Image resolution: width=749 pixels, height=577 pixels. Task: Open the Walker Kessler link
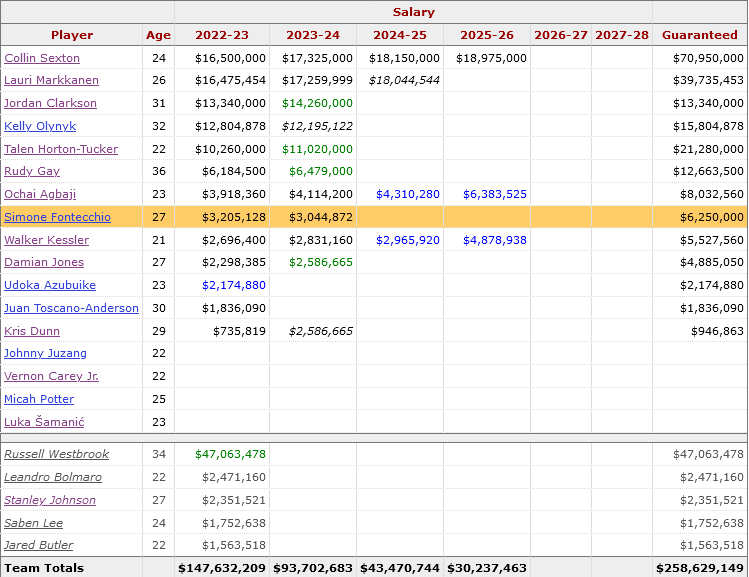point(47,240)
